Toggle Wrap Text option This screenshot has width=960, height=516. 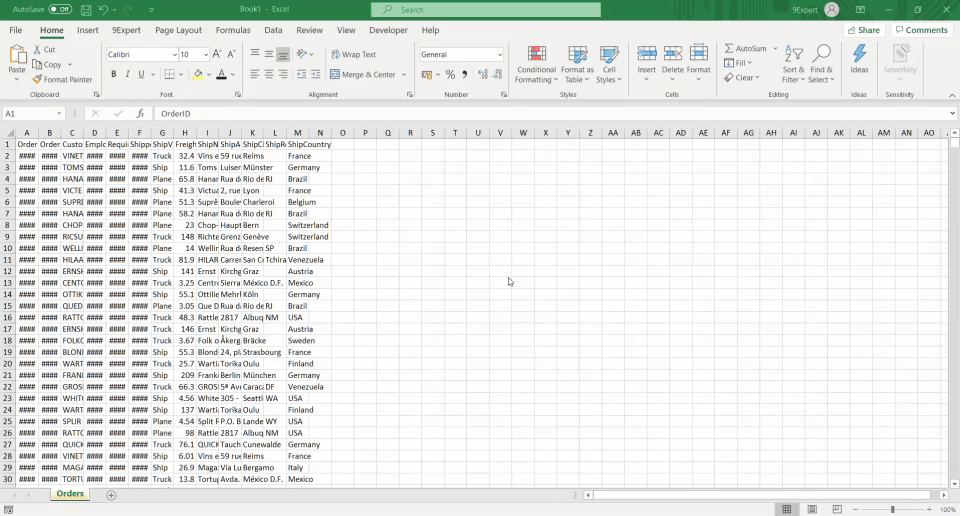(x=353, y=54)
